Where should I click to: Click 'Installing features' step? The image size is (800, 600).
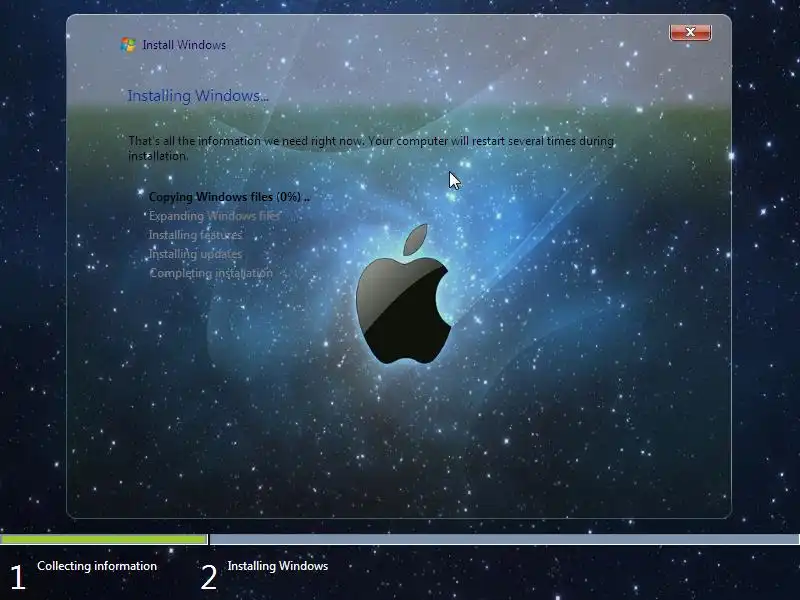195,235
